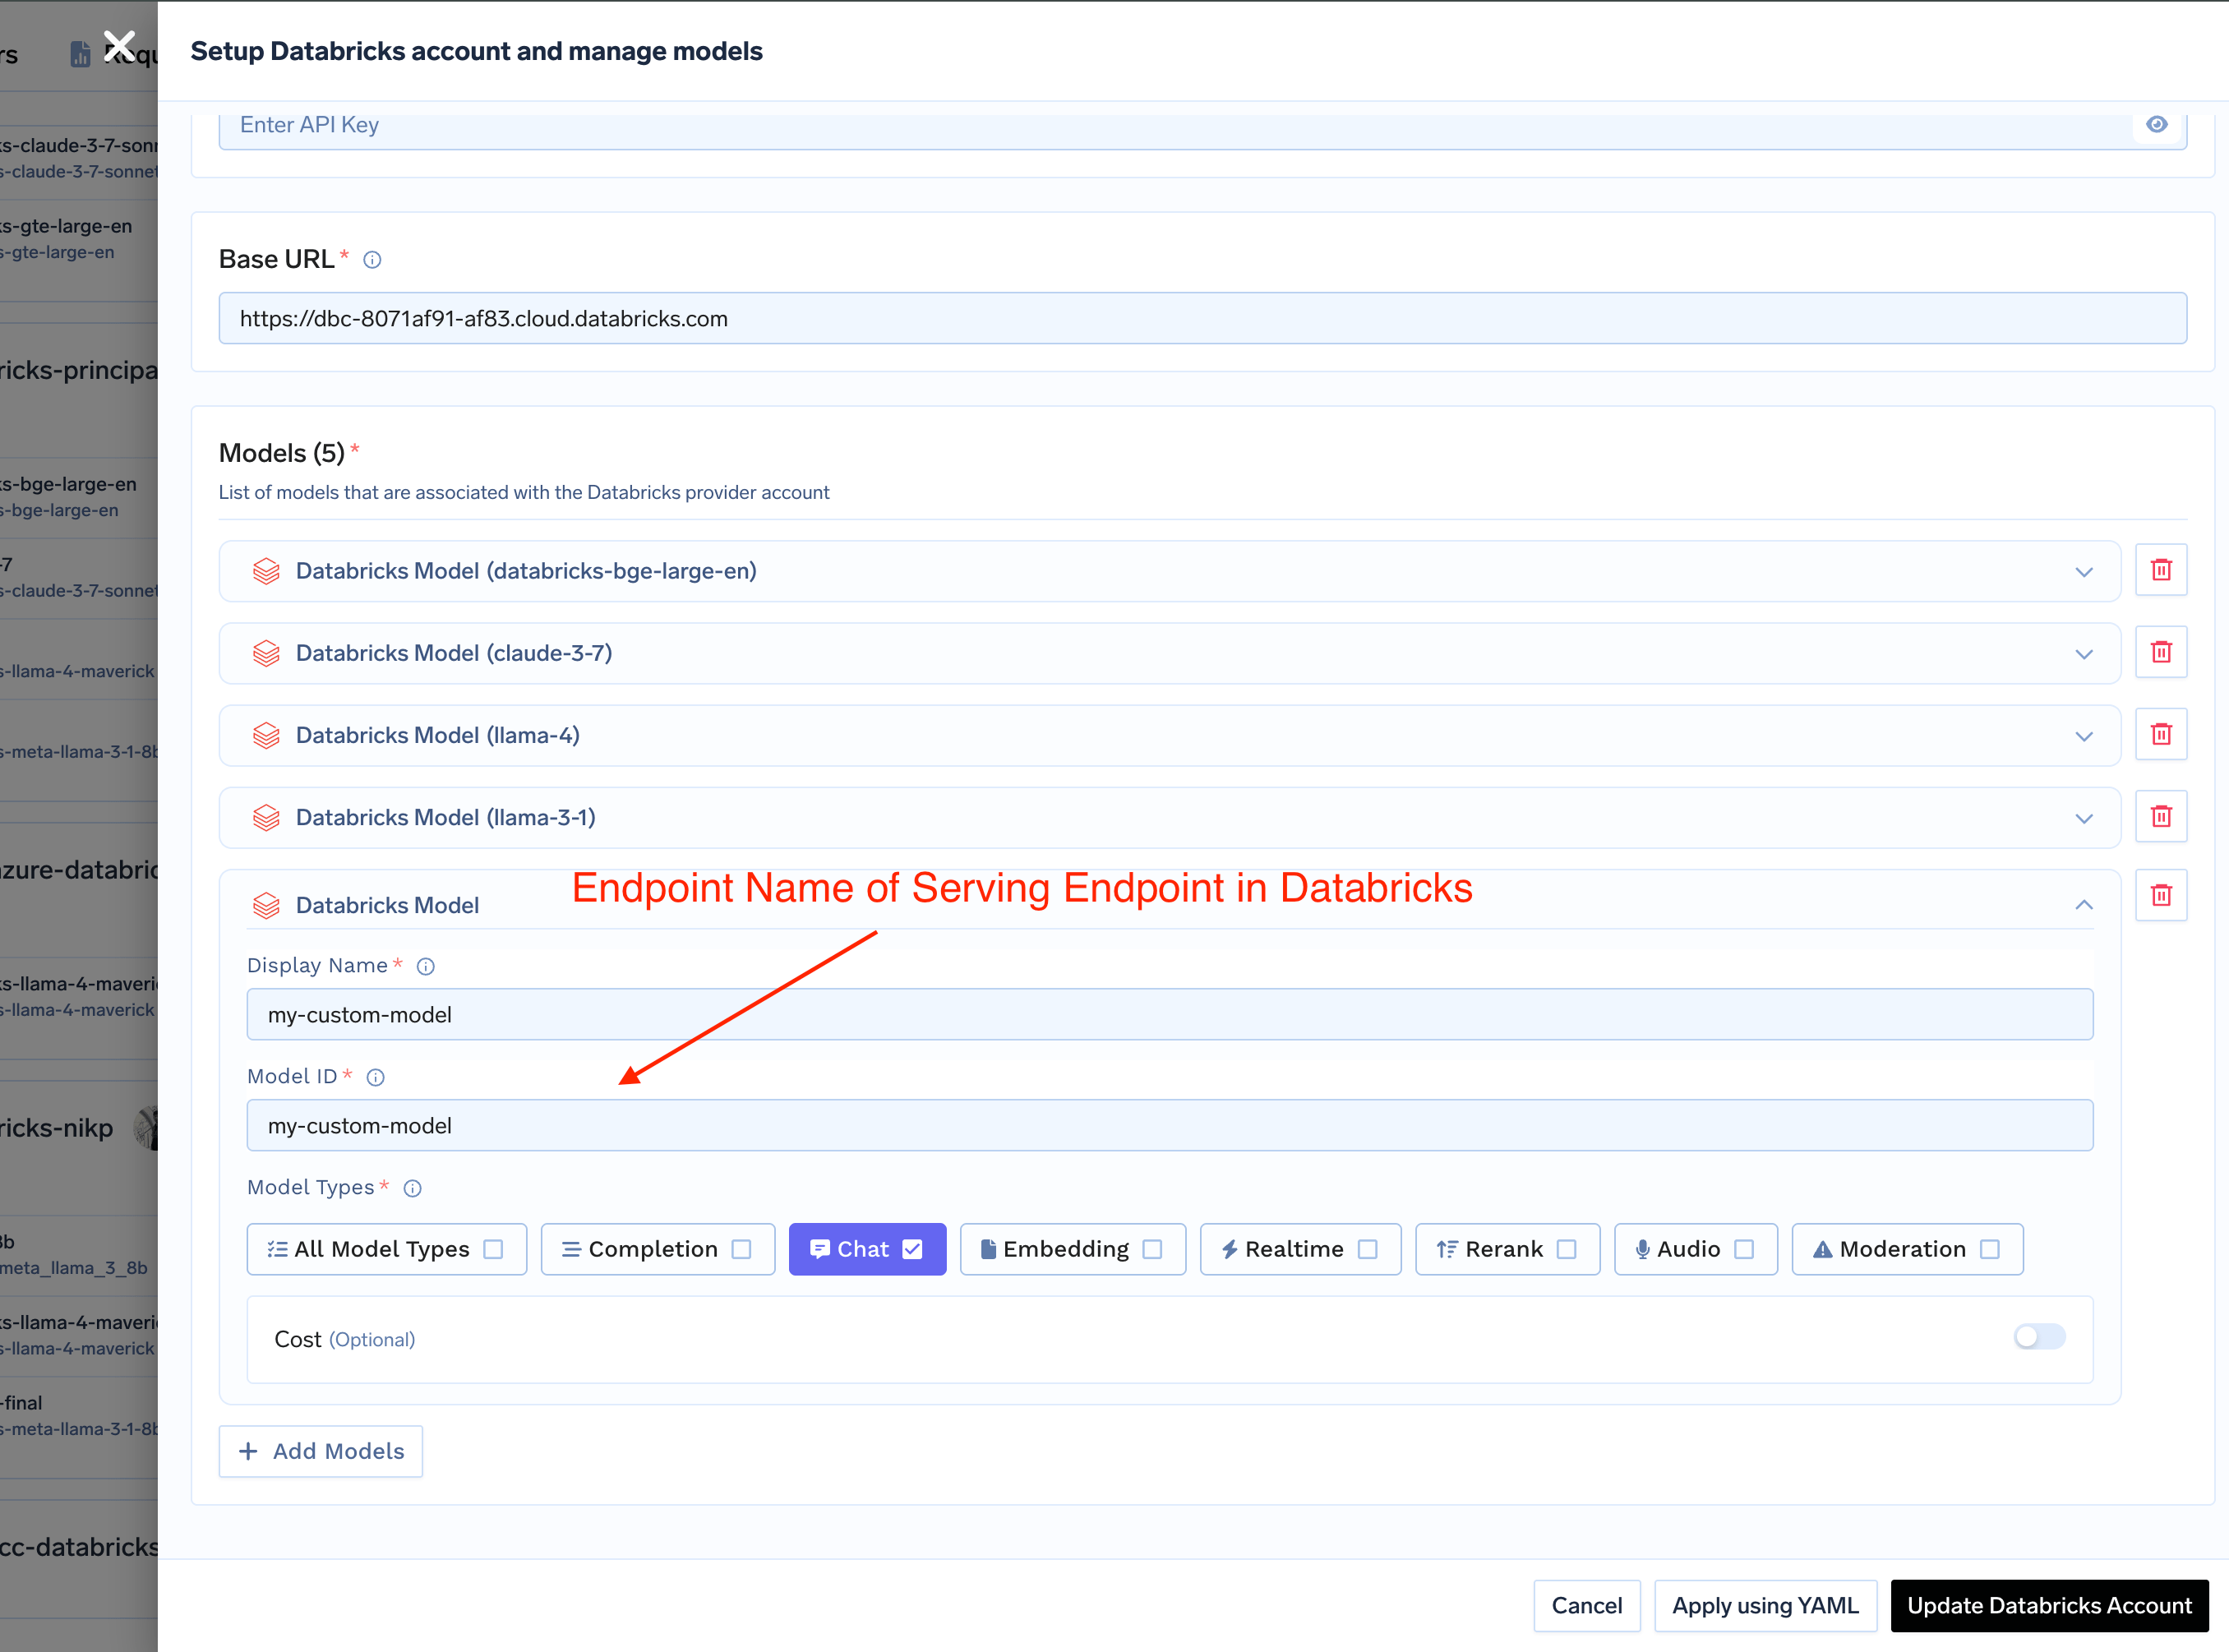Click stack icon of expanded Databricks Model
The height and width of the screenshot is (1652, 2229).
pyautogui.click(x=266, y=905)
